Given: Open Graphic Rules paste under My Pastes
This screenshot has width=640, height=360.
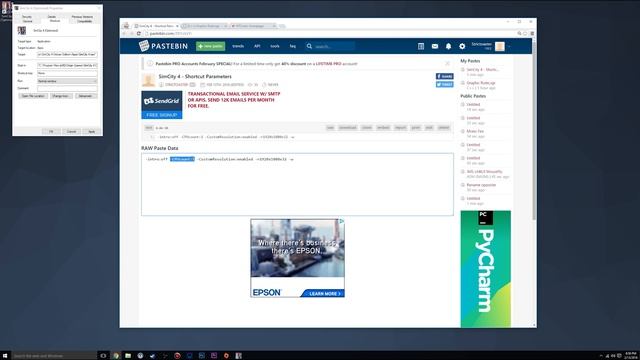Looking at the screenshot, I should coord(481,83).
